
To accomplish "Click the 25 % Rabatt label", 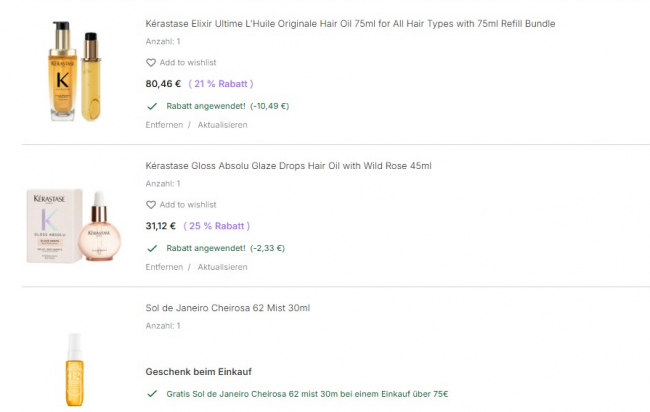I will click(219, 226).
